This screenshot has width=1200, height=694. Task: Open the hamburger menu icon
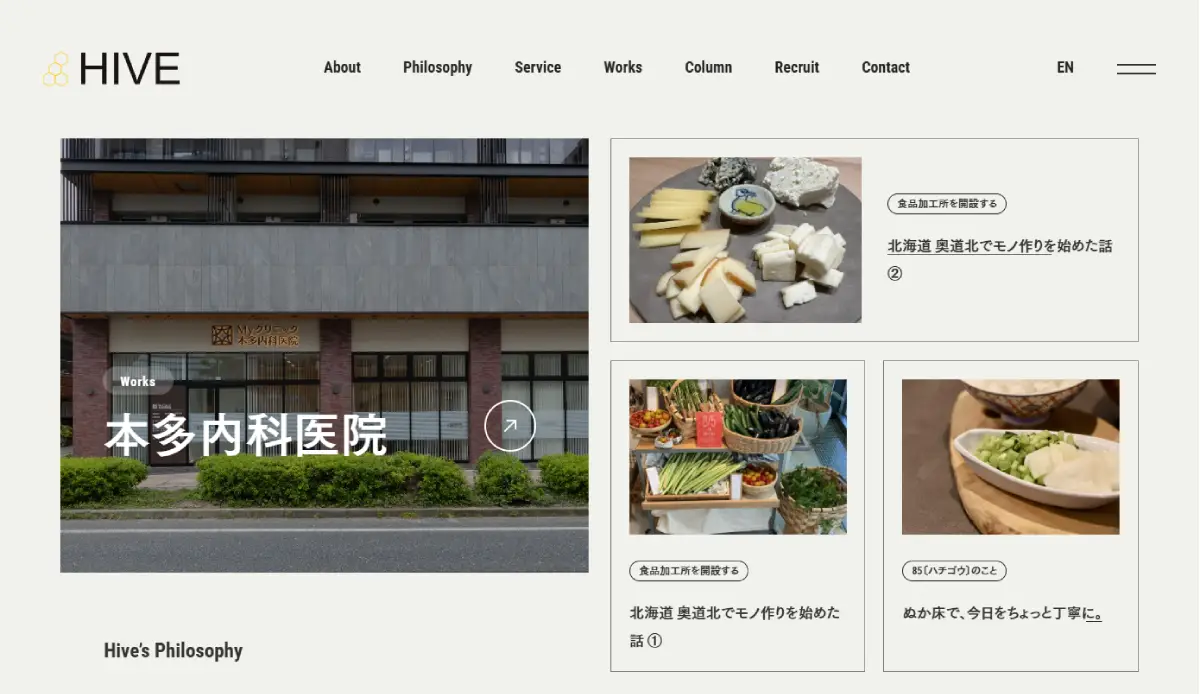(x=1136, y=69)
